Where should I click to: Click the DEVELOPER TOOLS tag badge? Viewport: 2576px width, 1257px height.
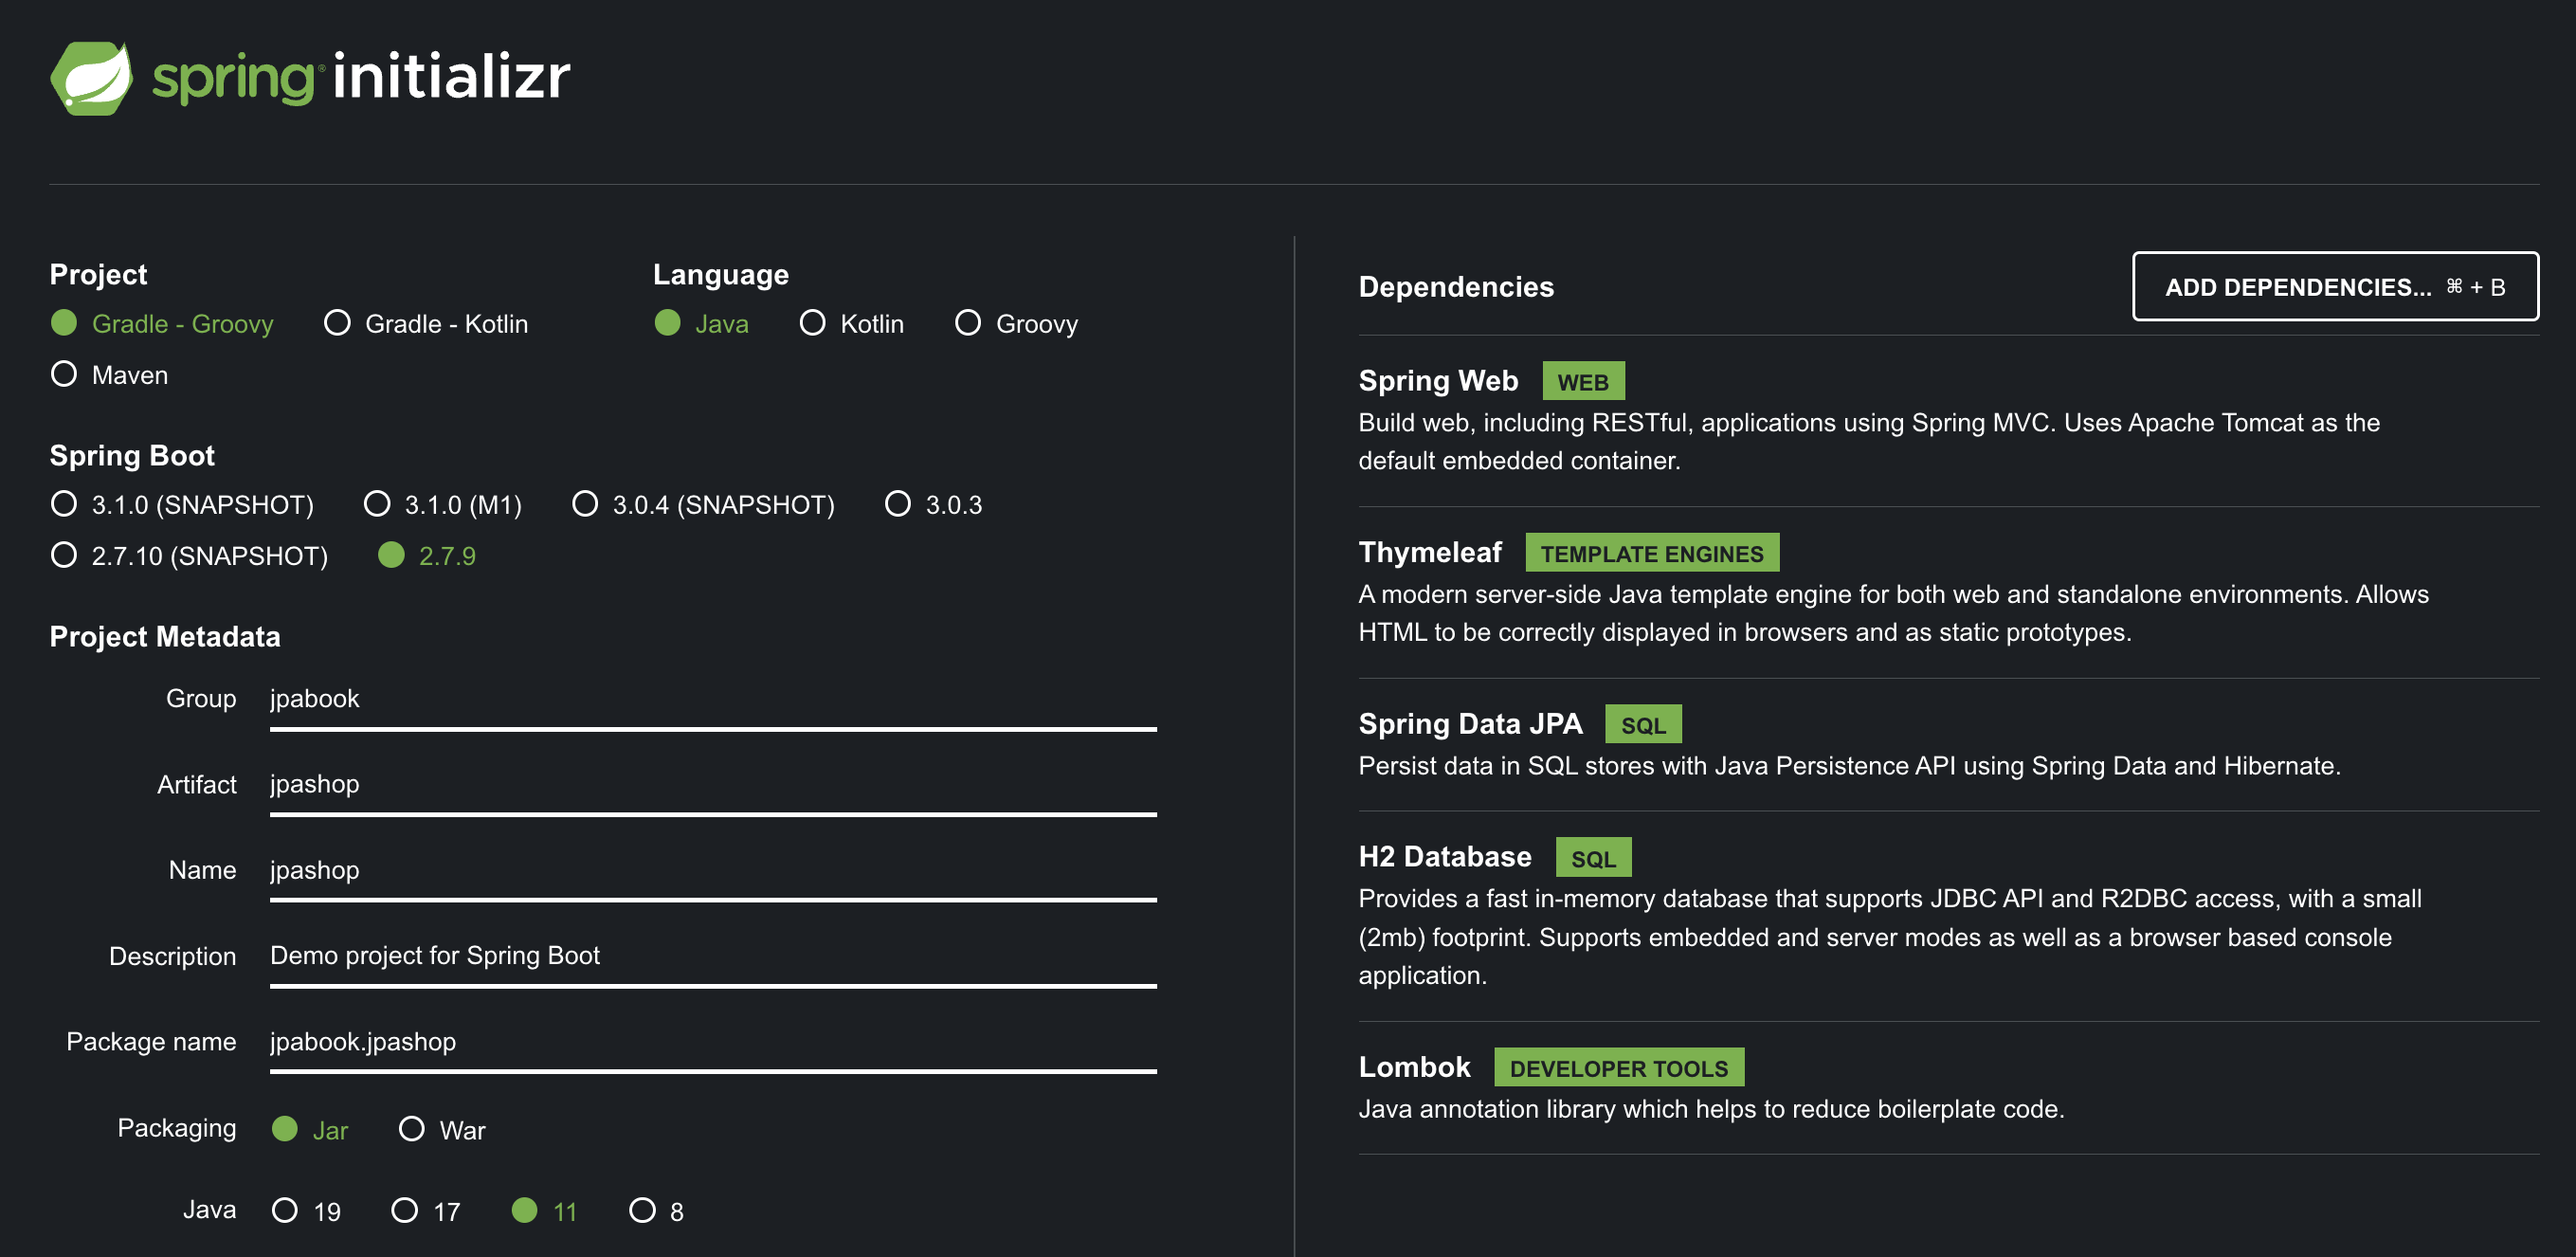click(x=1619, y=1067)
